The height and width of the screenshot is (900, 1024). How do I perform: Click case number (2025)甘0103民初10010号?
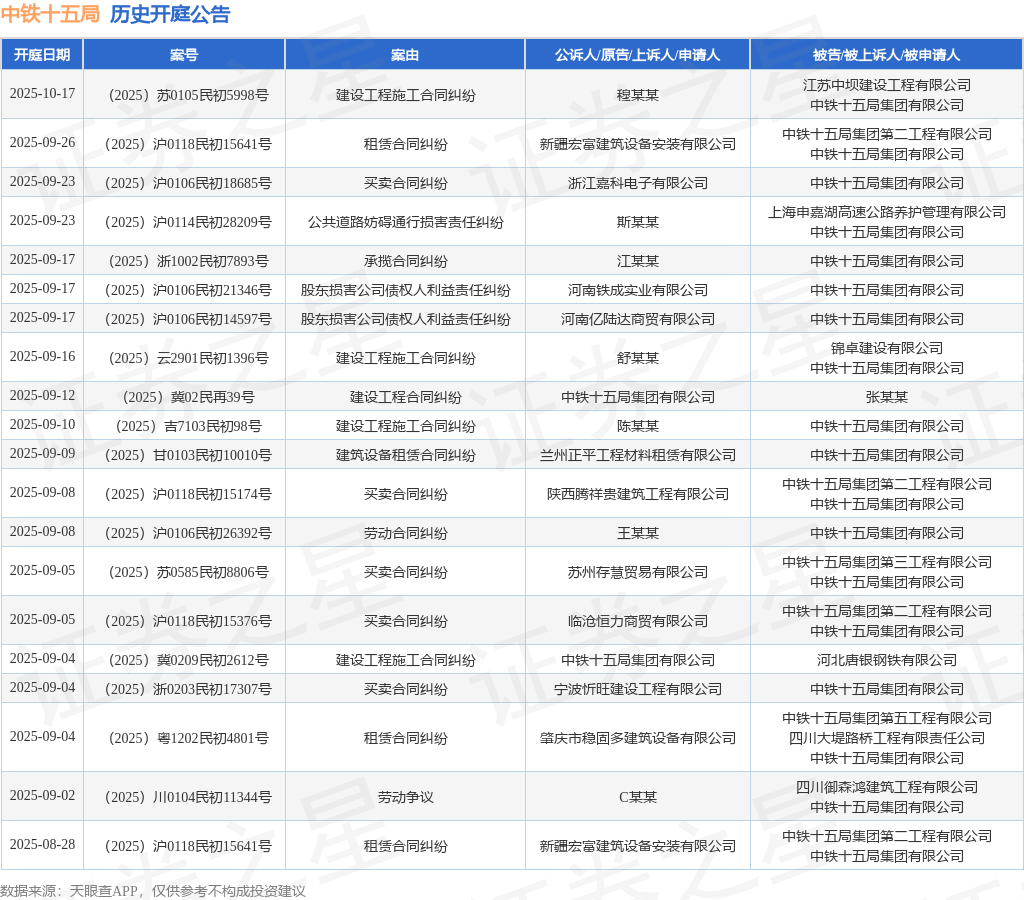click(188, 455)
